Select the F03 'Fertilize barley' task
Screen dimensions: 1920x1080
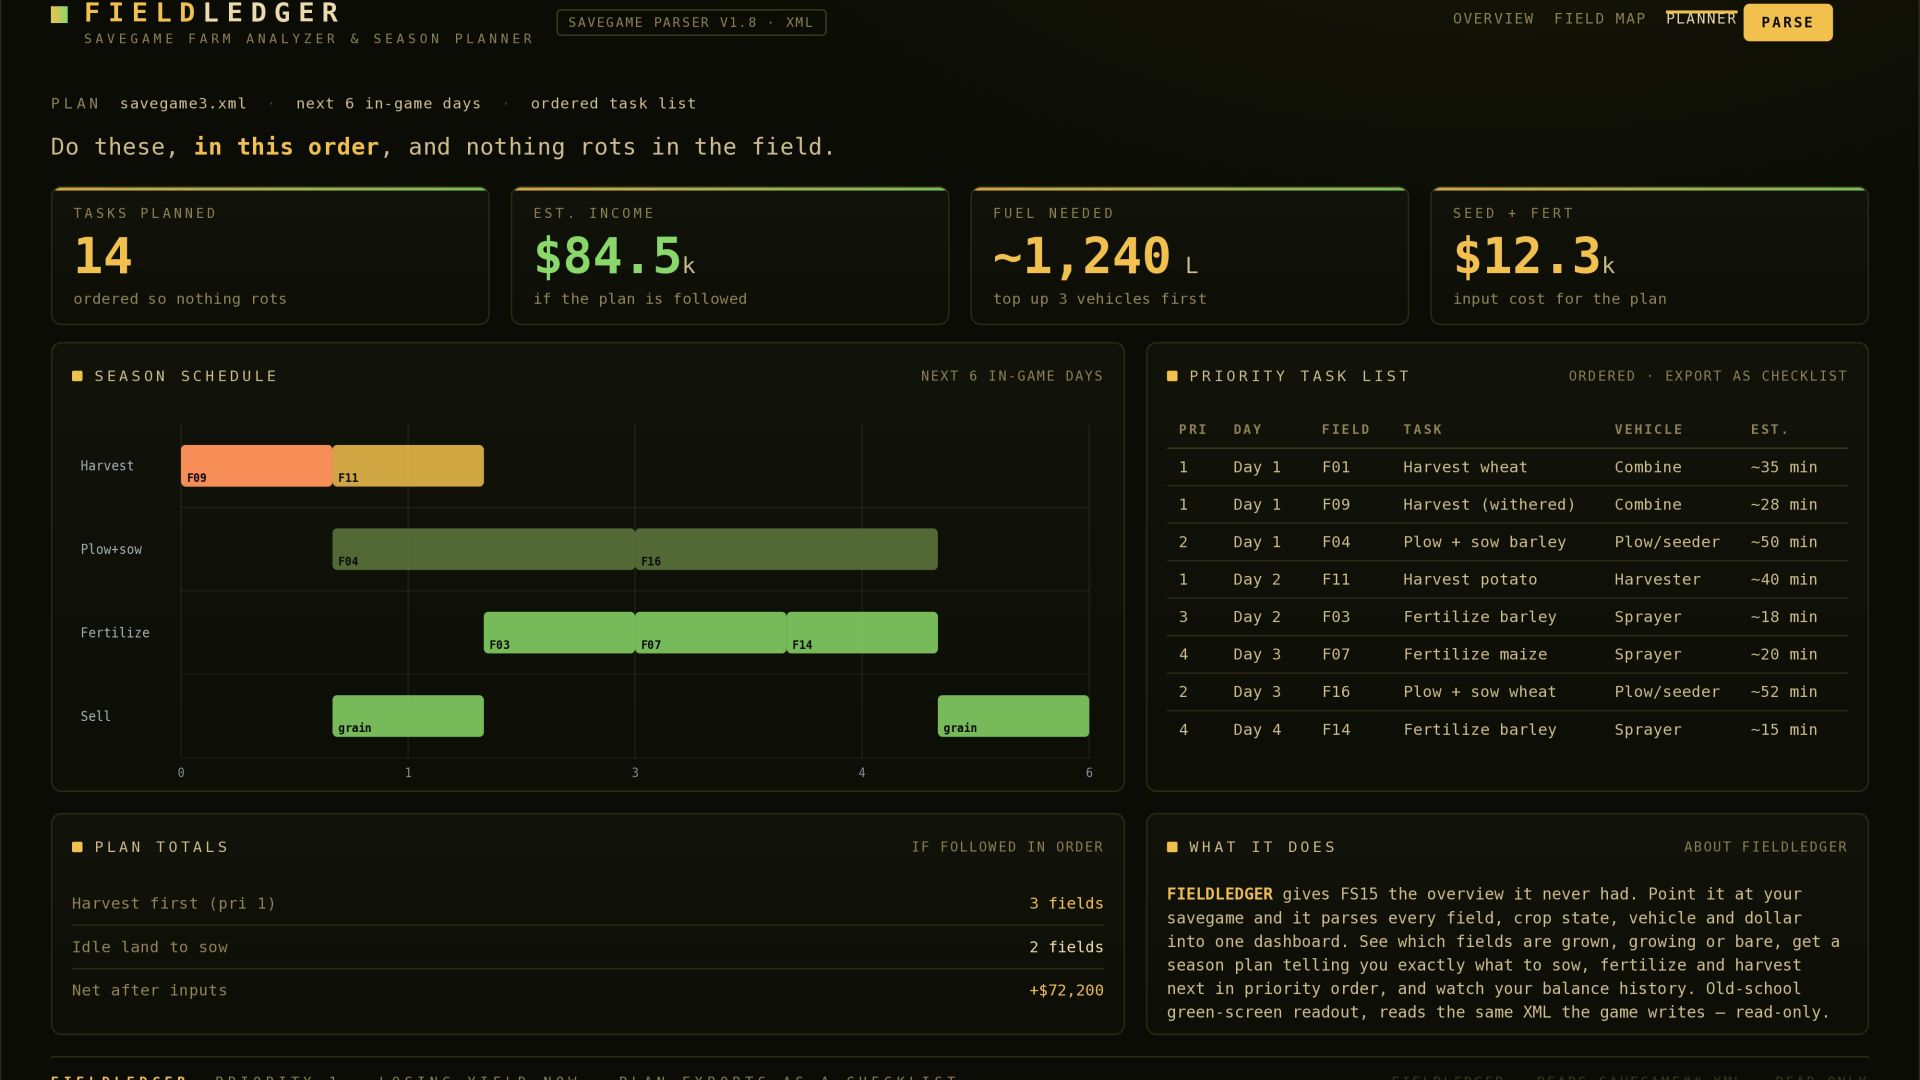click(x=1507, y=617)
